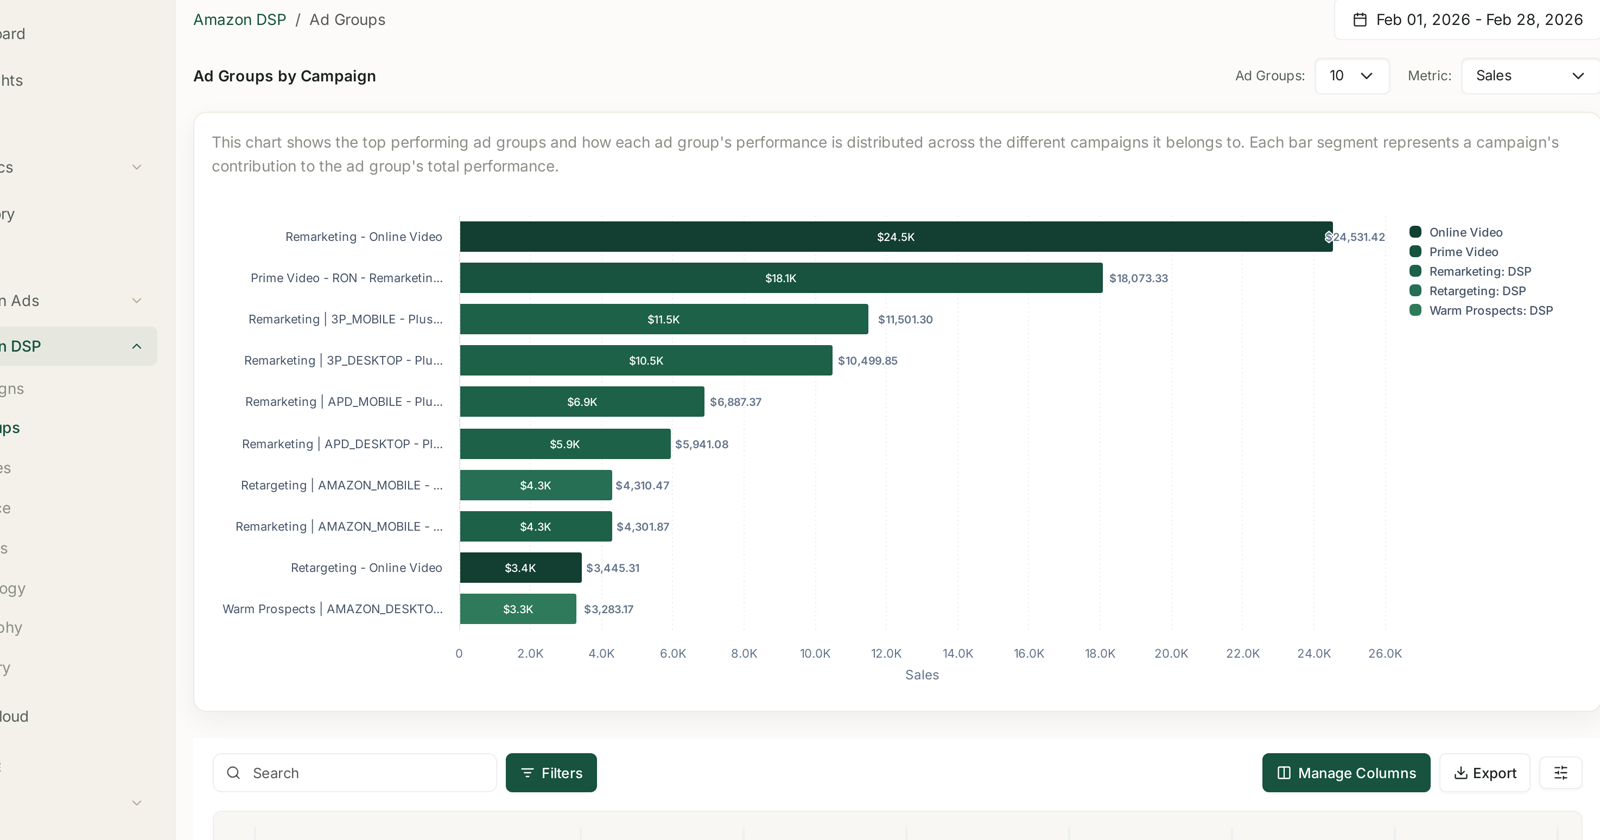The height and width of the screenshot is (840, 1600).
Task: Select the $10.5K 3P_DESKTOP bar
Action: click(646, 360)
